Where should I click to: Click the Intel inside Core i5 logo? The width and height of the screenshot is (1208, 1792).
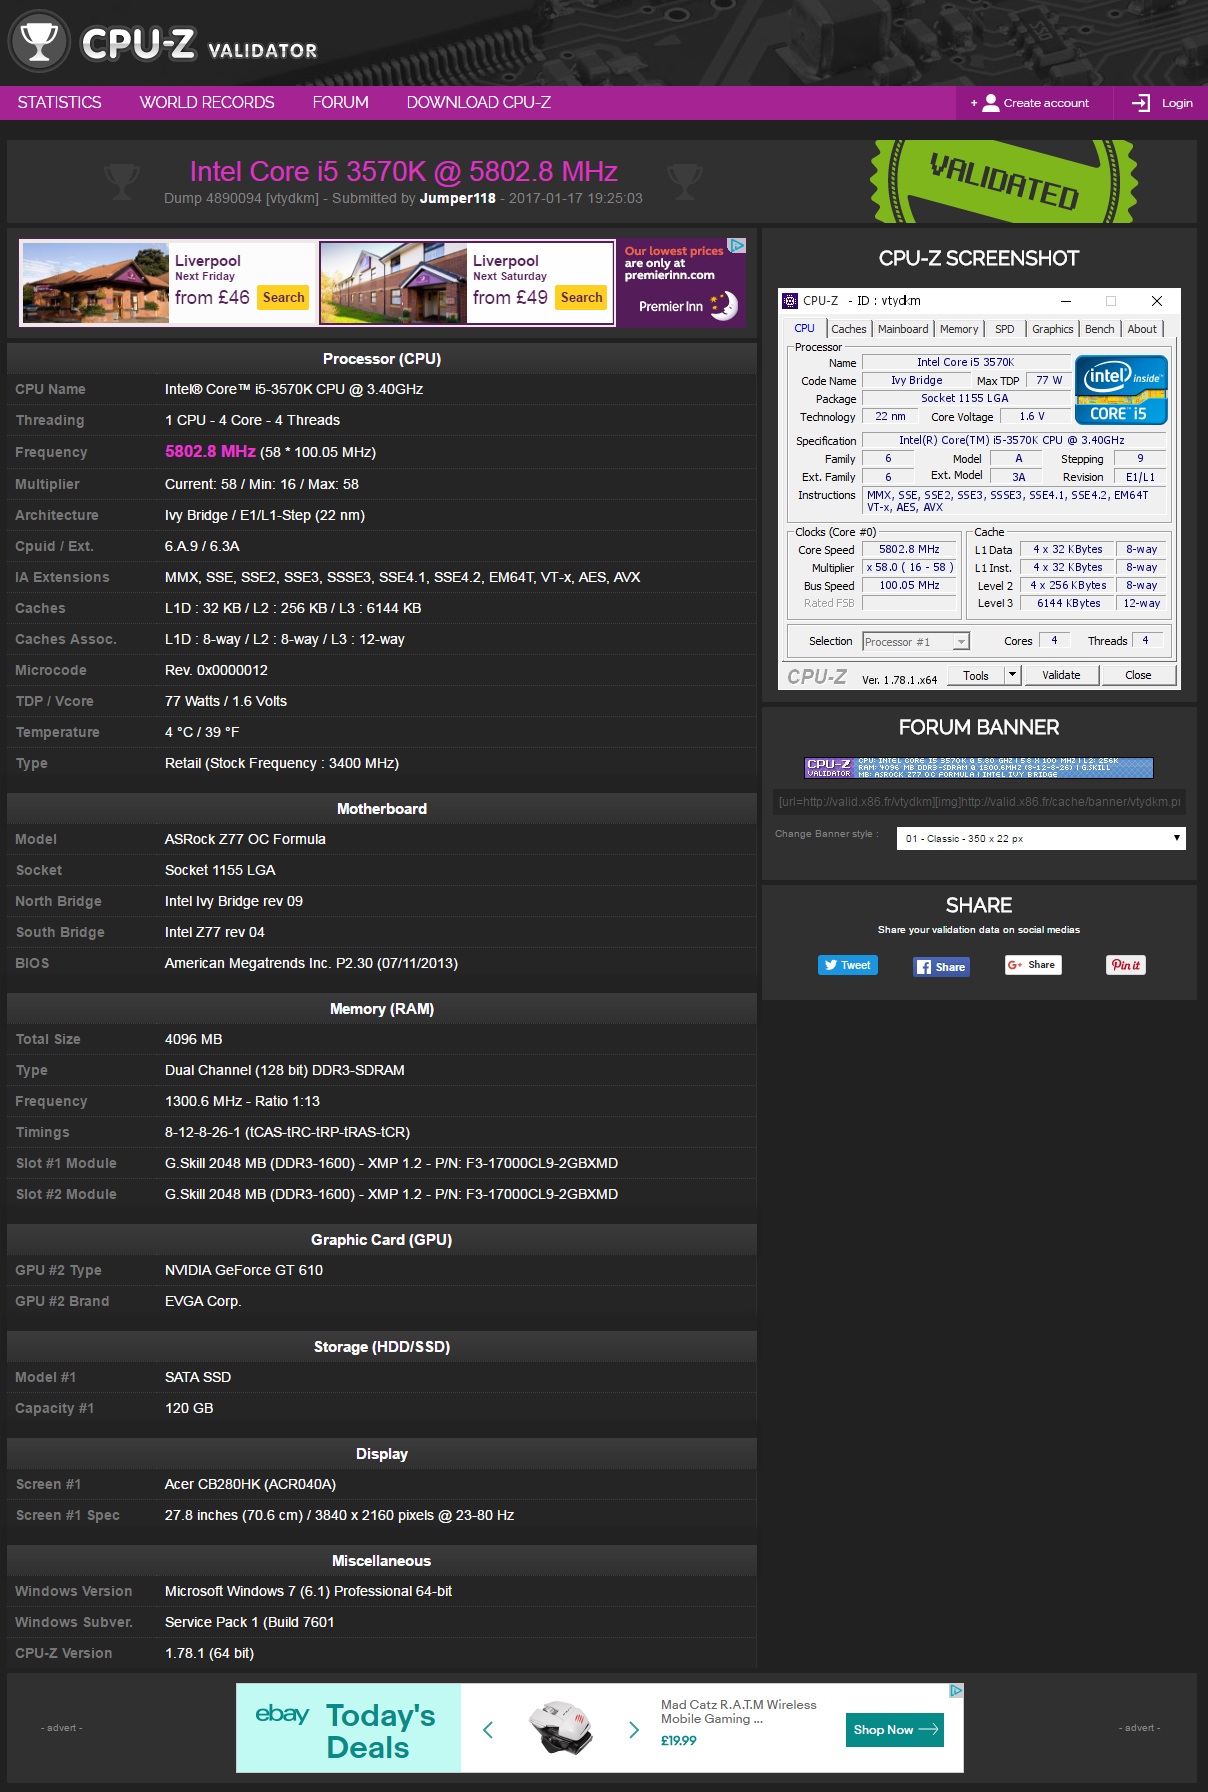(x=1121, y=390)
